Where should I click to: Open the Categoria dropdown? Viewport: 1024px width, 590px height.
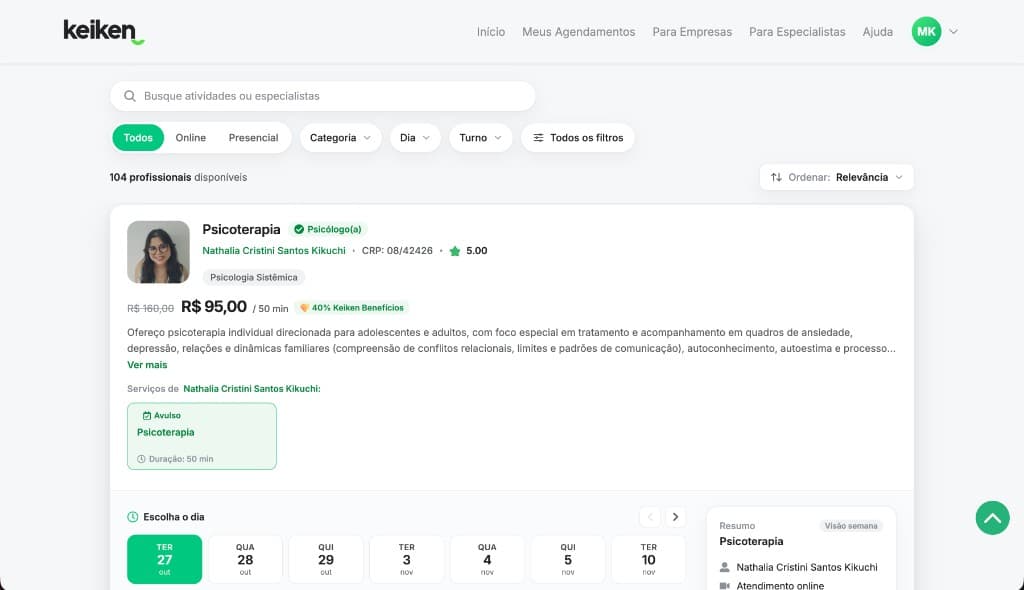(340, 138)
